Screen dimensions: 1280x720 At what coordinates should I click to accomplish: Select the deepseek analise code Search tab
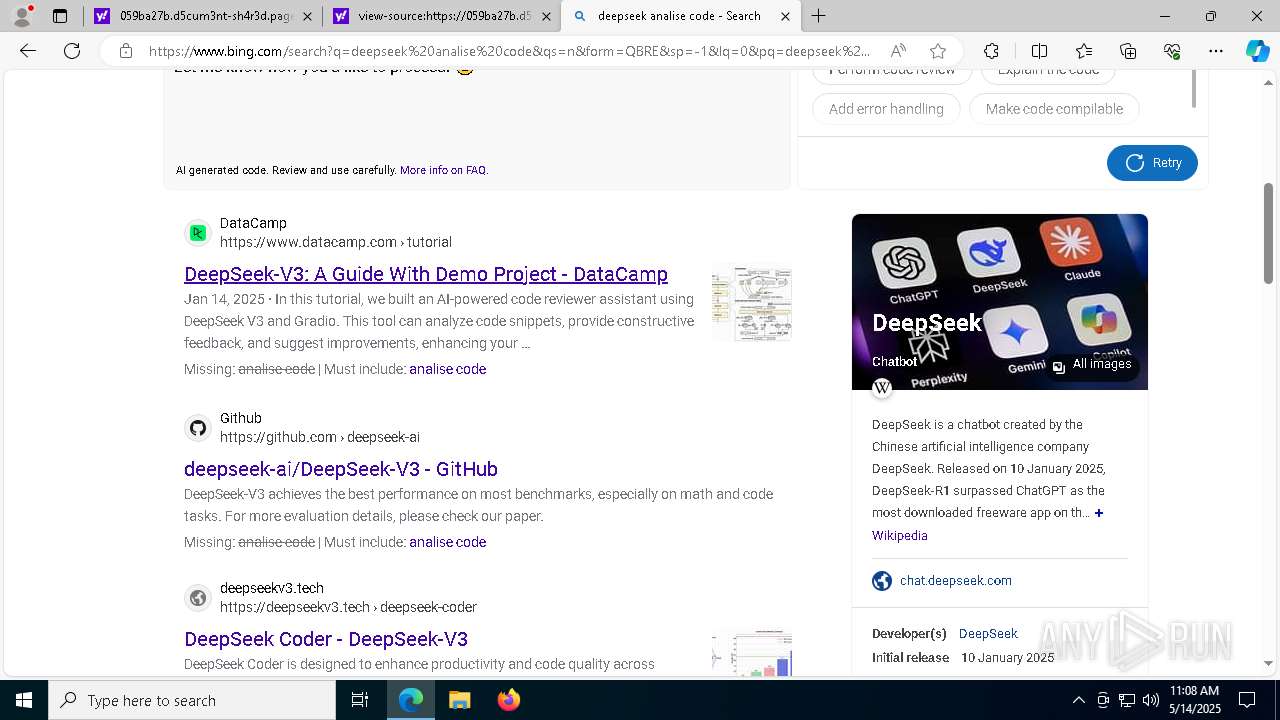(x=680, y=16)
